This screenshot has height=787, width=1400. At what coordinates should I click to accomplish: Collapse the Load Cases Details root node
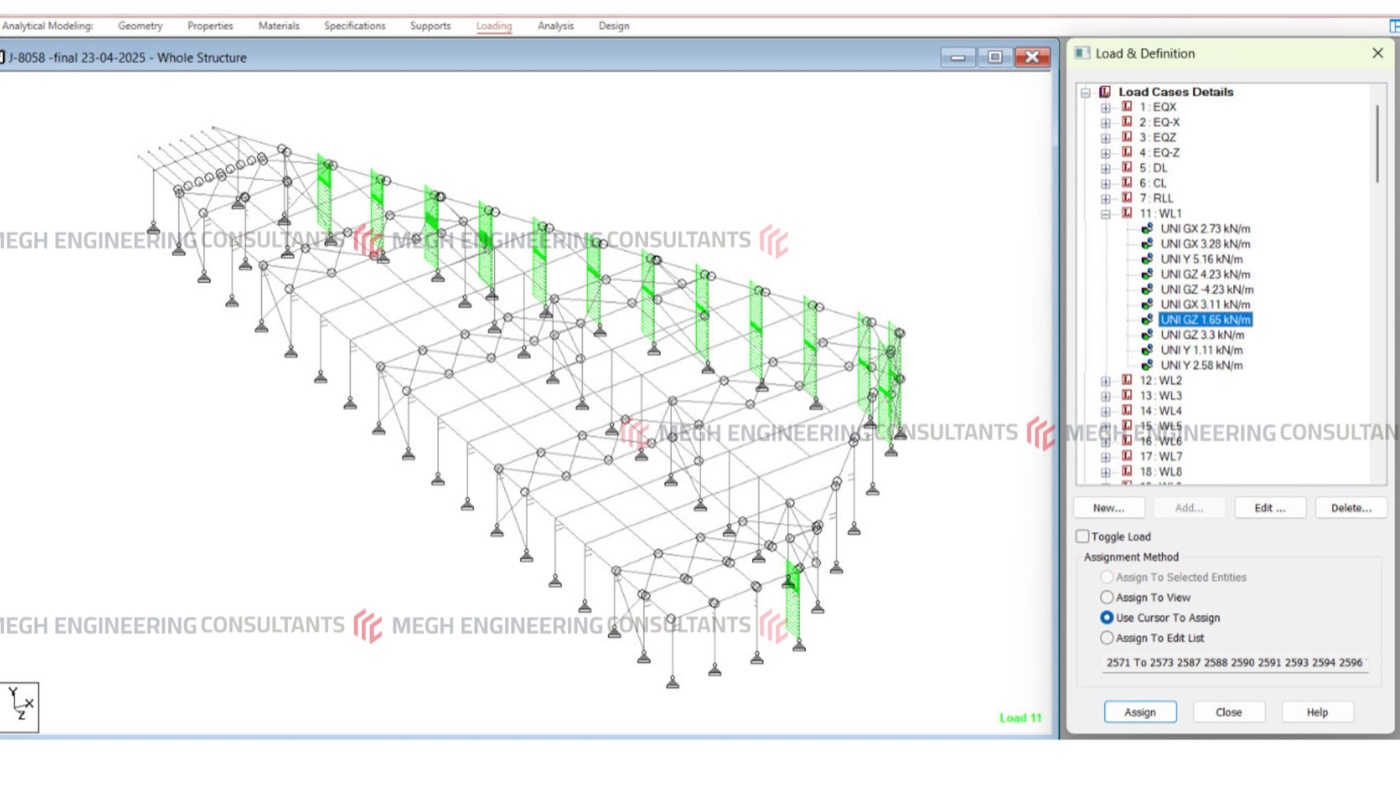click(1085, 92)
